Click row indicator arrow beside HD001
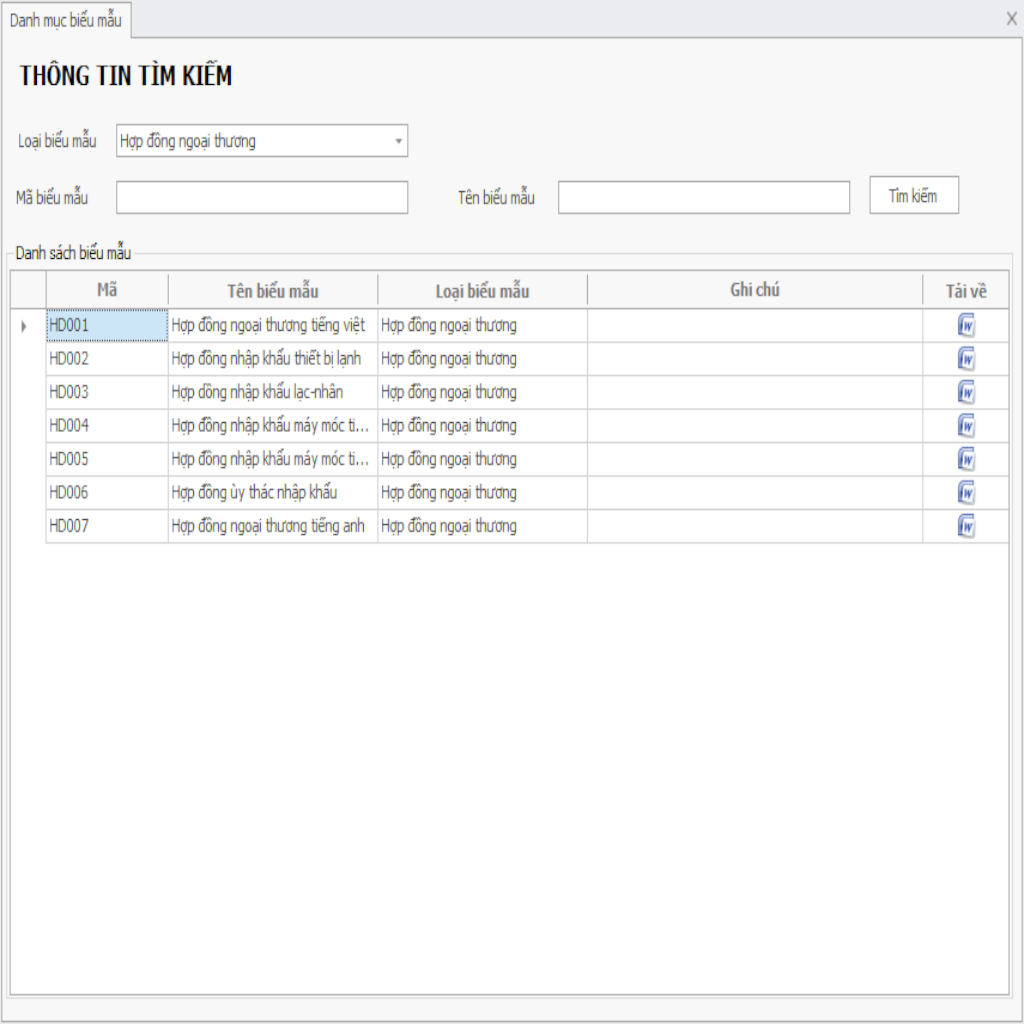1024x1024 pixels. coord(24,326)
